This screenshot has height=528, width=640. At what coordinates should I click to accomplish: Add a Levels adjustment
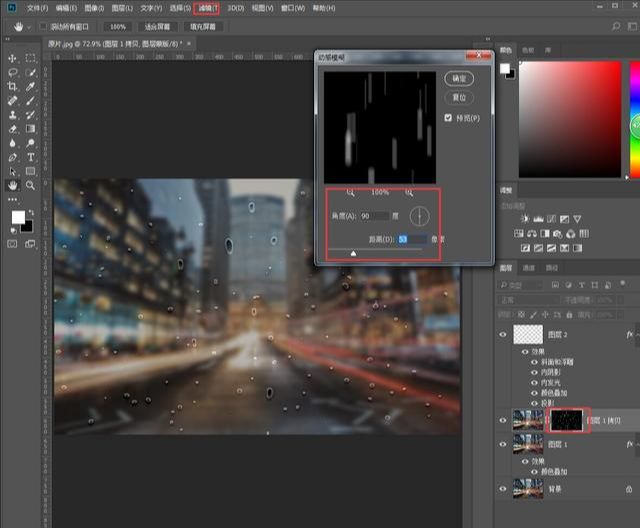click(x=538, y=219)
